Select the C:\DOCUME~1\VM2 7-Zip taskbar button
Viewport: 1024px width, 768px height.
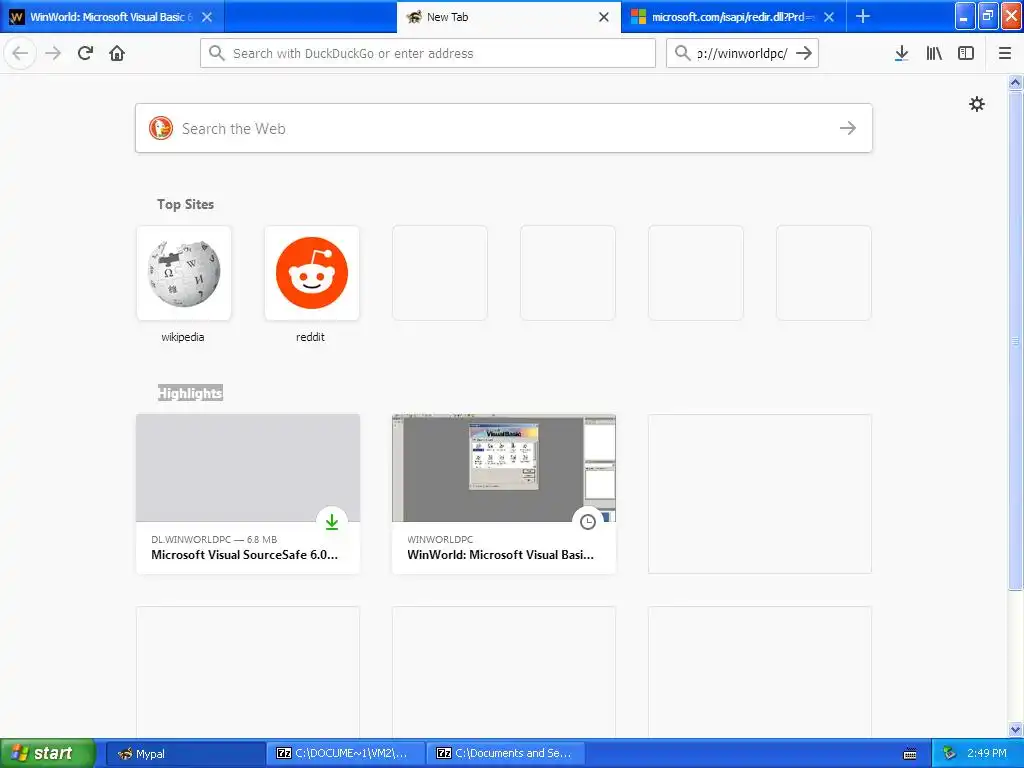click(x=345, y=753)
